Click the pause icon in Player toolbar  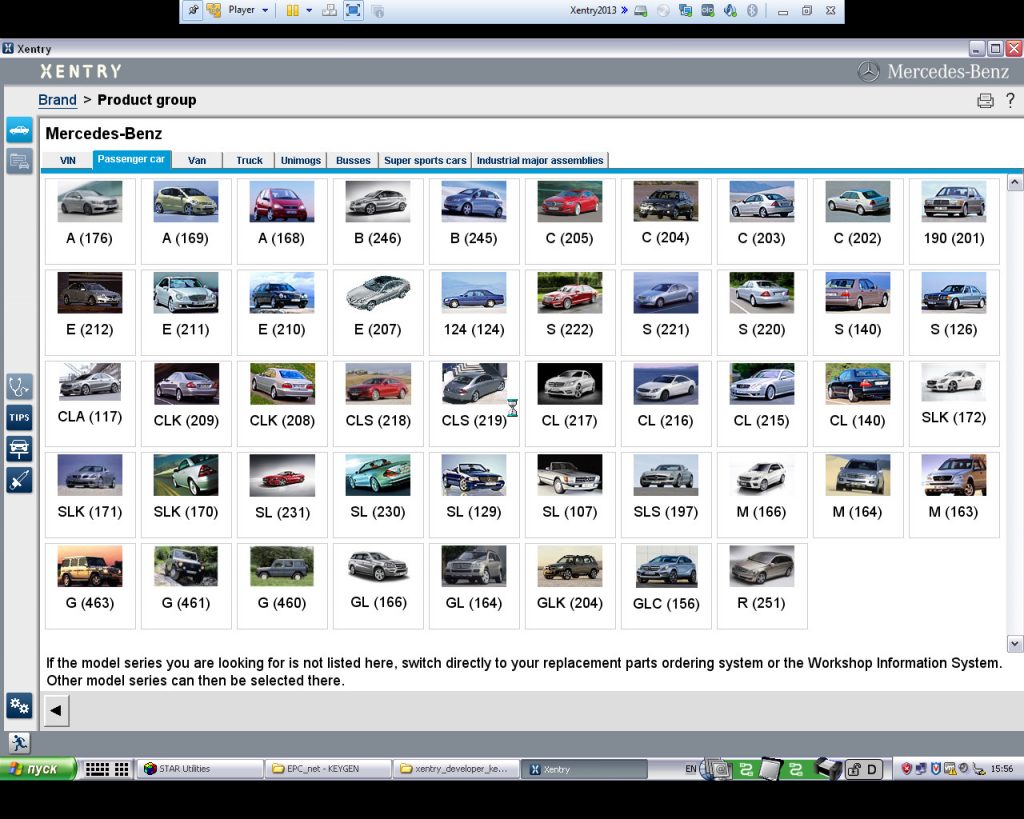point(293,10)
